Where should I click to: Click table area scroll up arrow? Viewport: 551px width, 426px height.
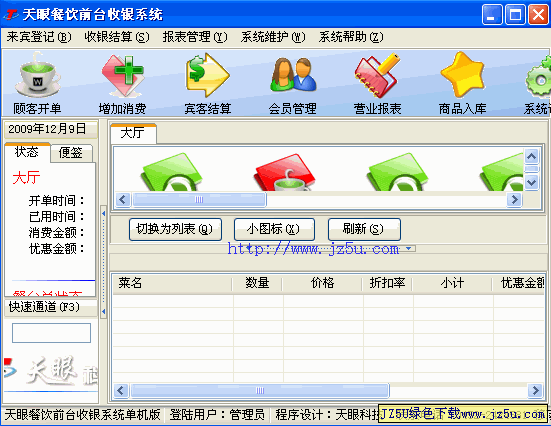coord(531,156)
